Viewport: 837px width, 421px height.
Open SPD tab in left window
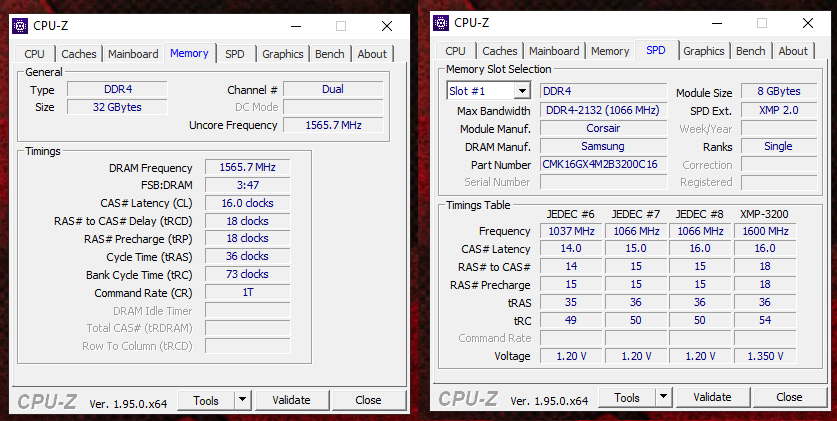(x=234, y=54)
